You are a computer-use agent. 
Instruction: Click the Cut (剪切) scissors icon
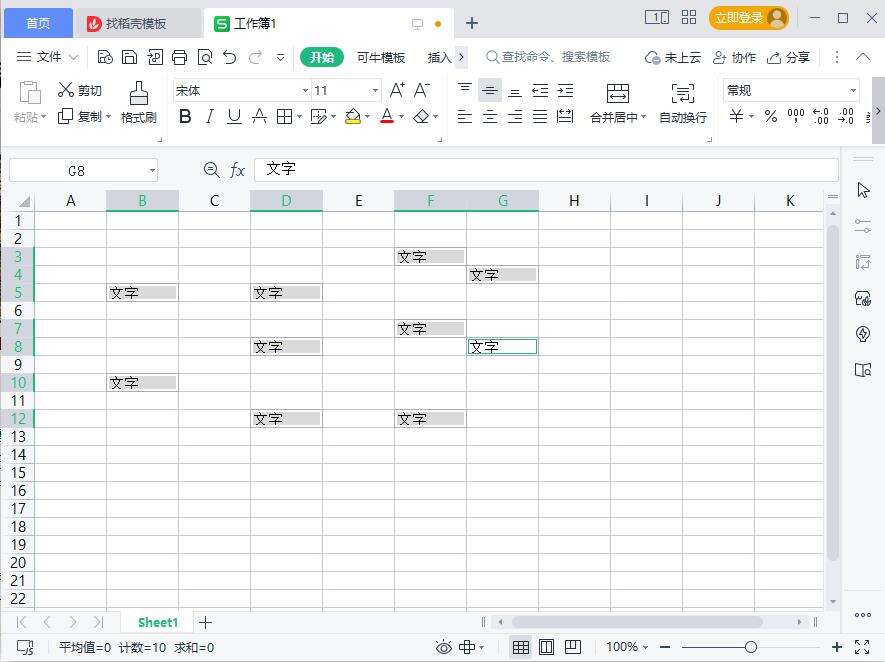point(67,90)
